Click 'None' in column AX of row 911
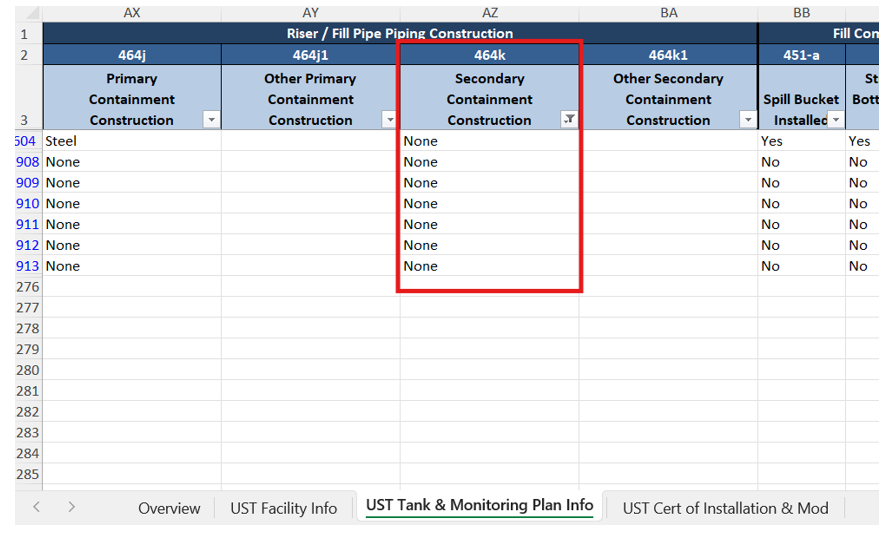889x544 pixels. coord(132,224)
